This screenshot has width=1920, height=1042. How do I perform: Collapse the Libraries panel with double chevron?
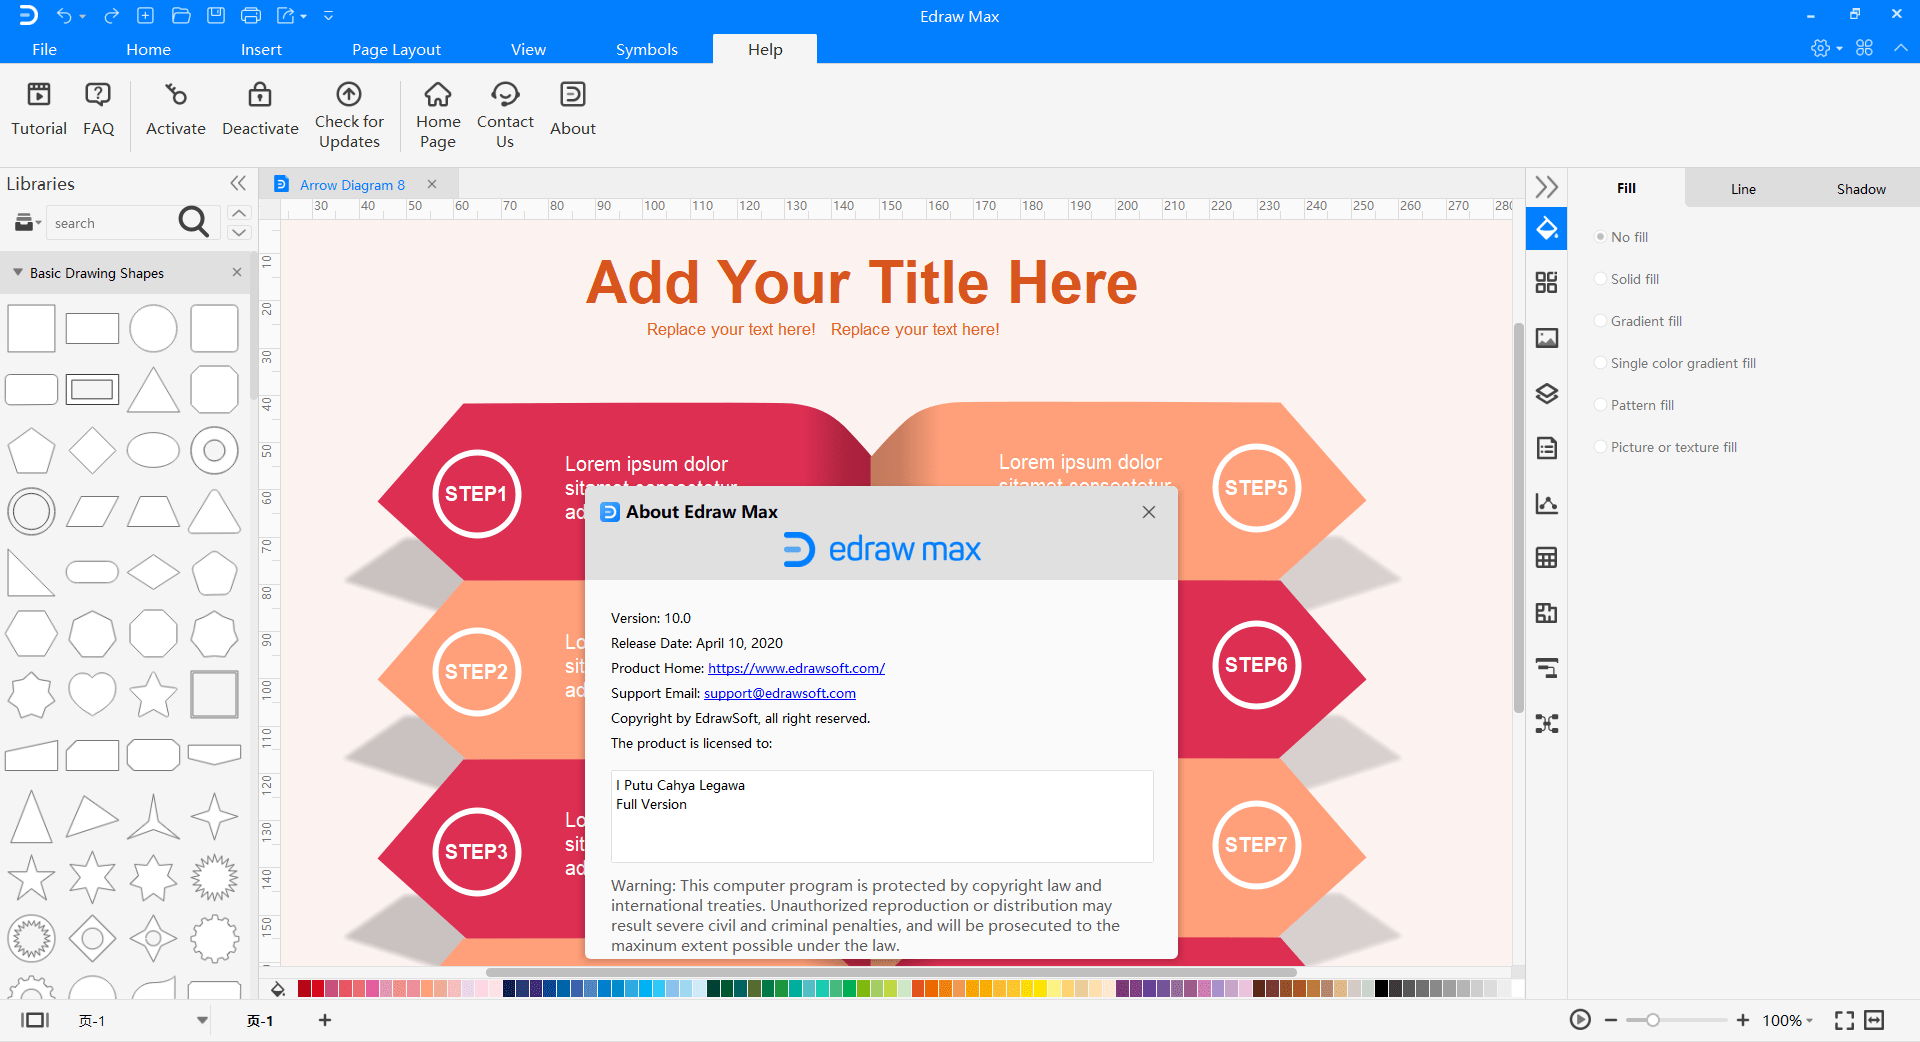coord(238,183)
